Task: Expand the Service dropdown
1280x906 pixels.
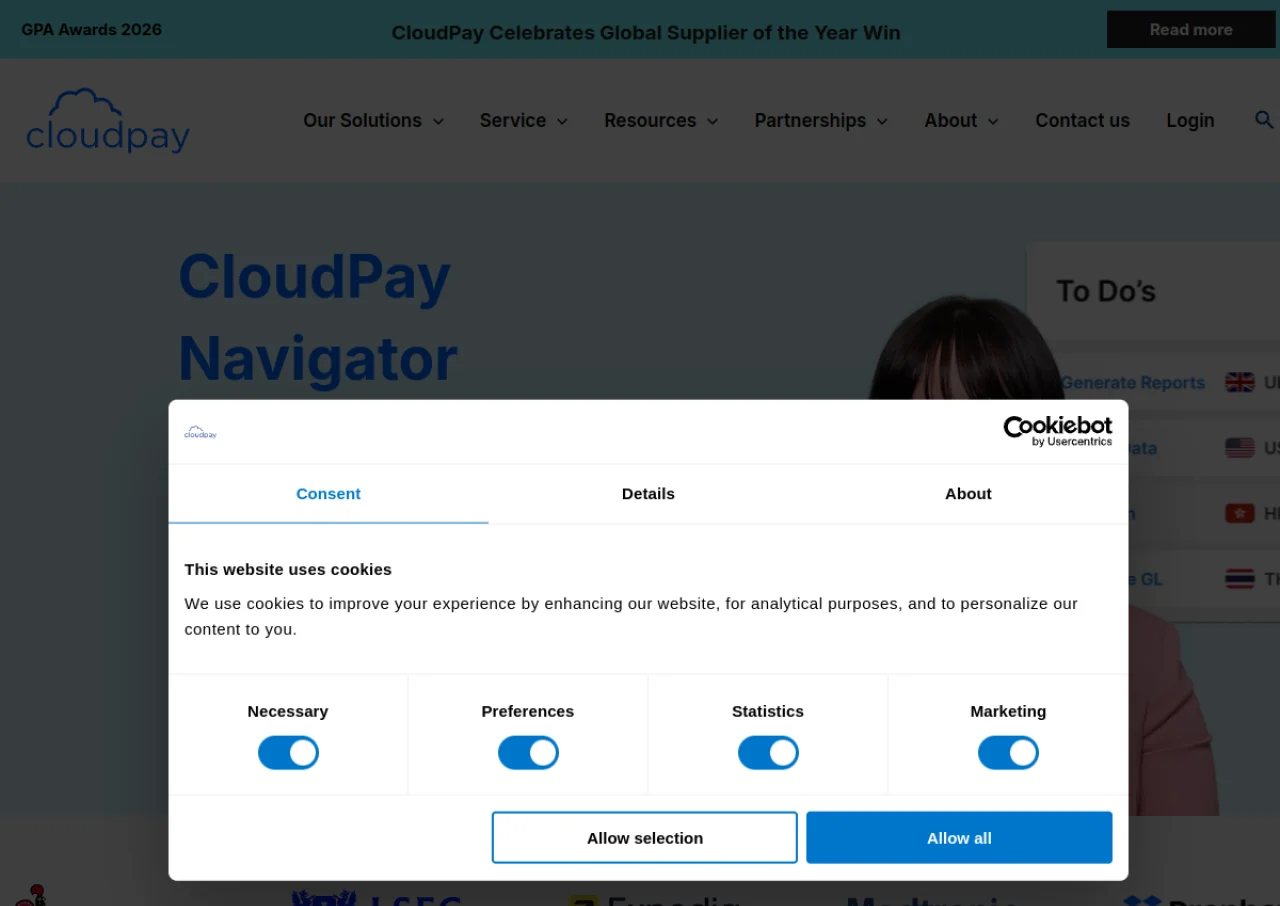Action: (524, 120)
